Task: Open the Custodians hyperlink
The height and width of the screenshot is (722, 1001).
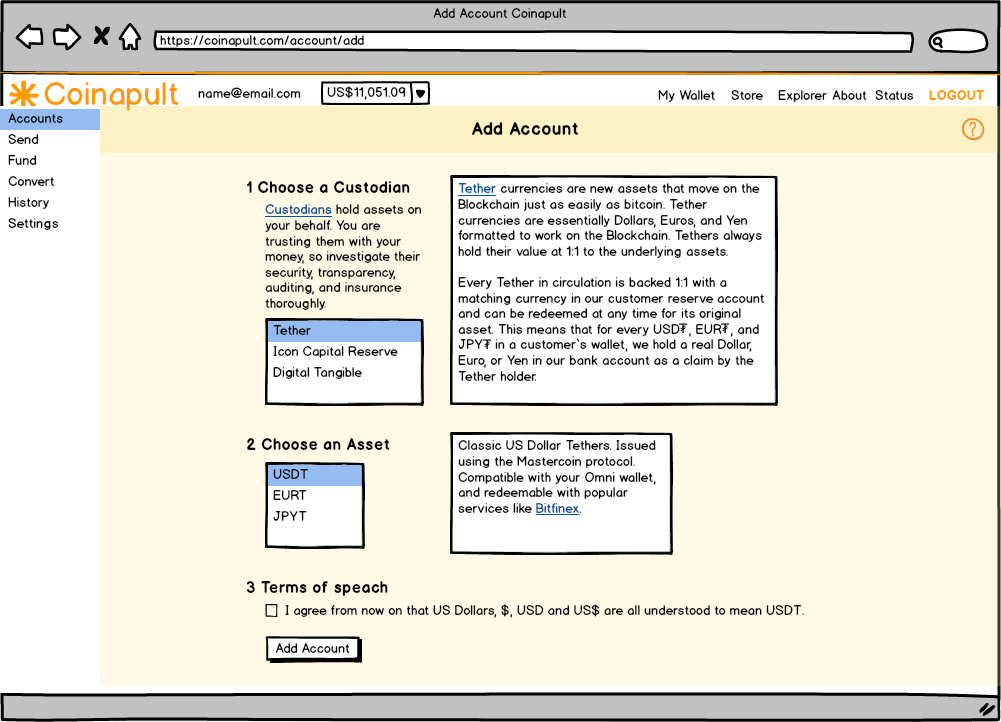Action: 298,210
